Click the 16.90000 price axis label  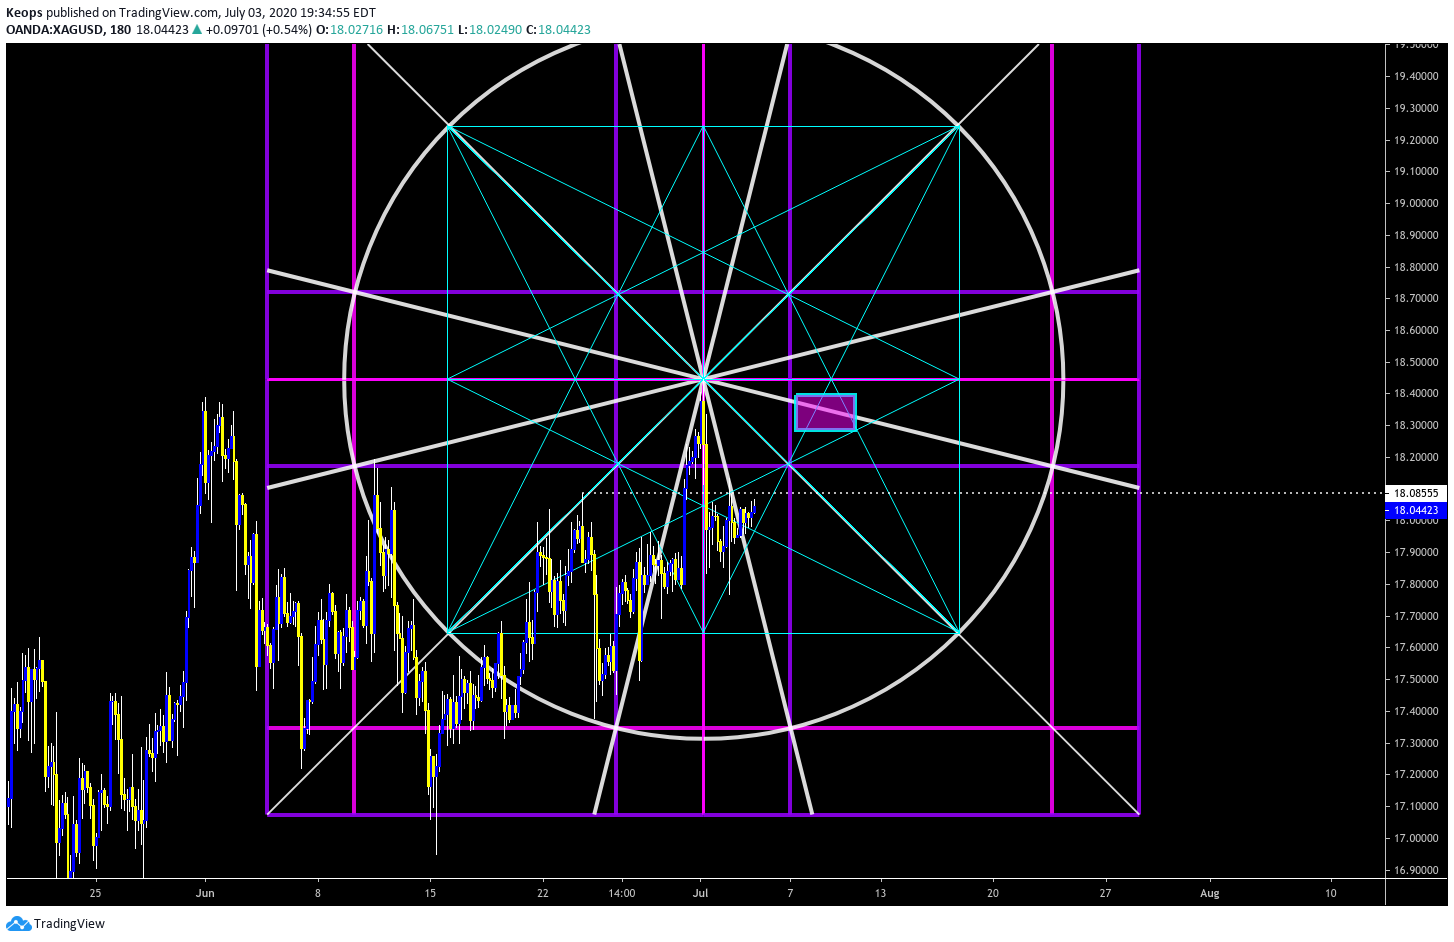click(1417, 870)
